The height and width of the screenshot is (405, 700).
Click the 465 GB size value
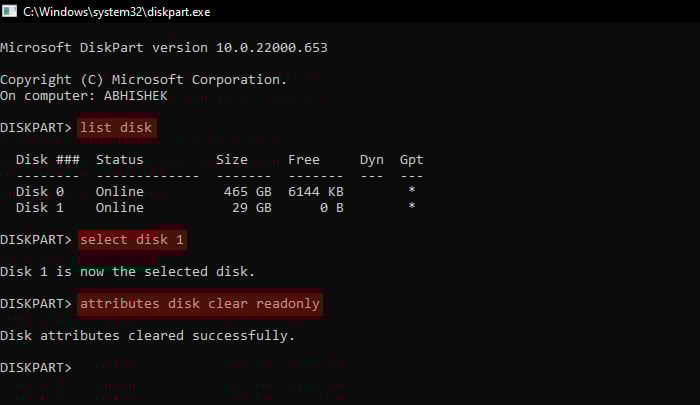click(x=248, y=192)
